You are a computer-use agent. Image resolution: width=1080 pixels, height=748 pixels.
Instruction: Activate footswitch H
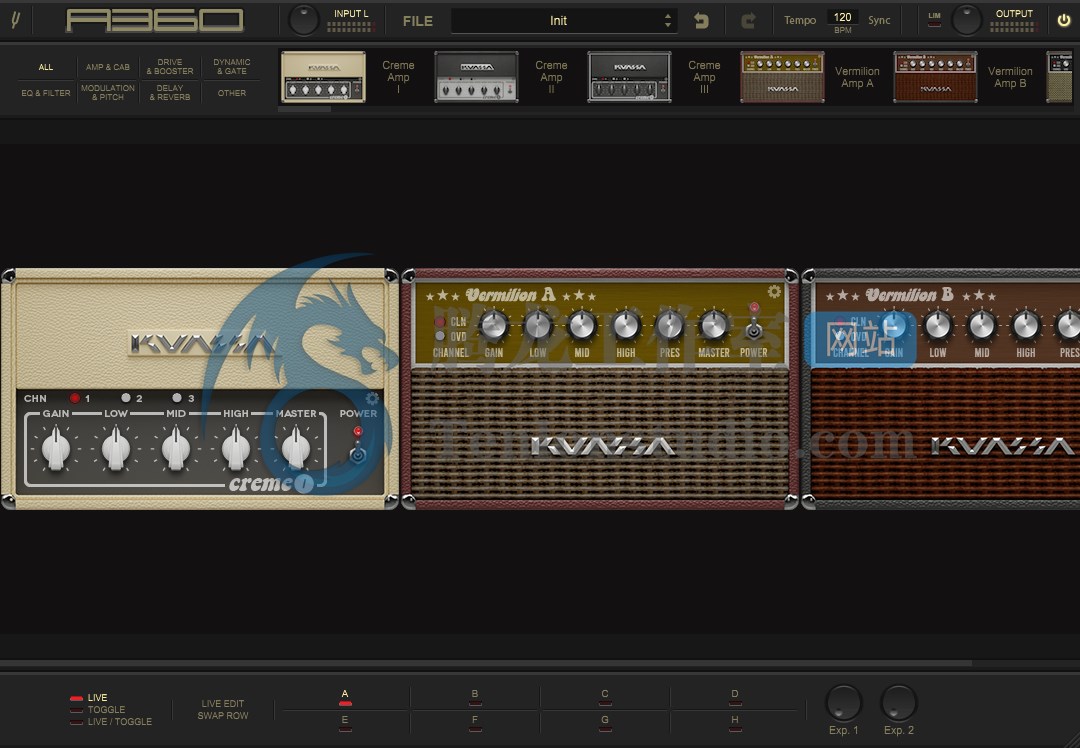[x=734, y=723]
